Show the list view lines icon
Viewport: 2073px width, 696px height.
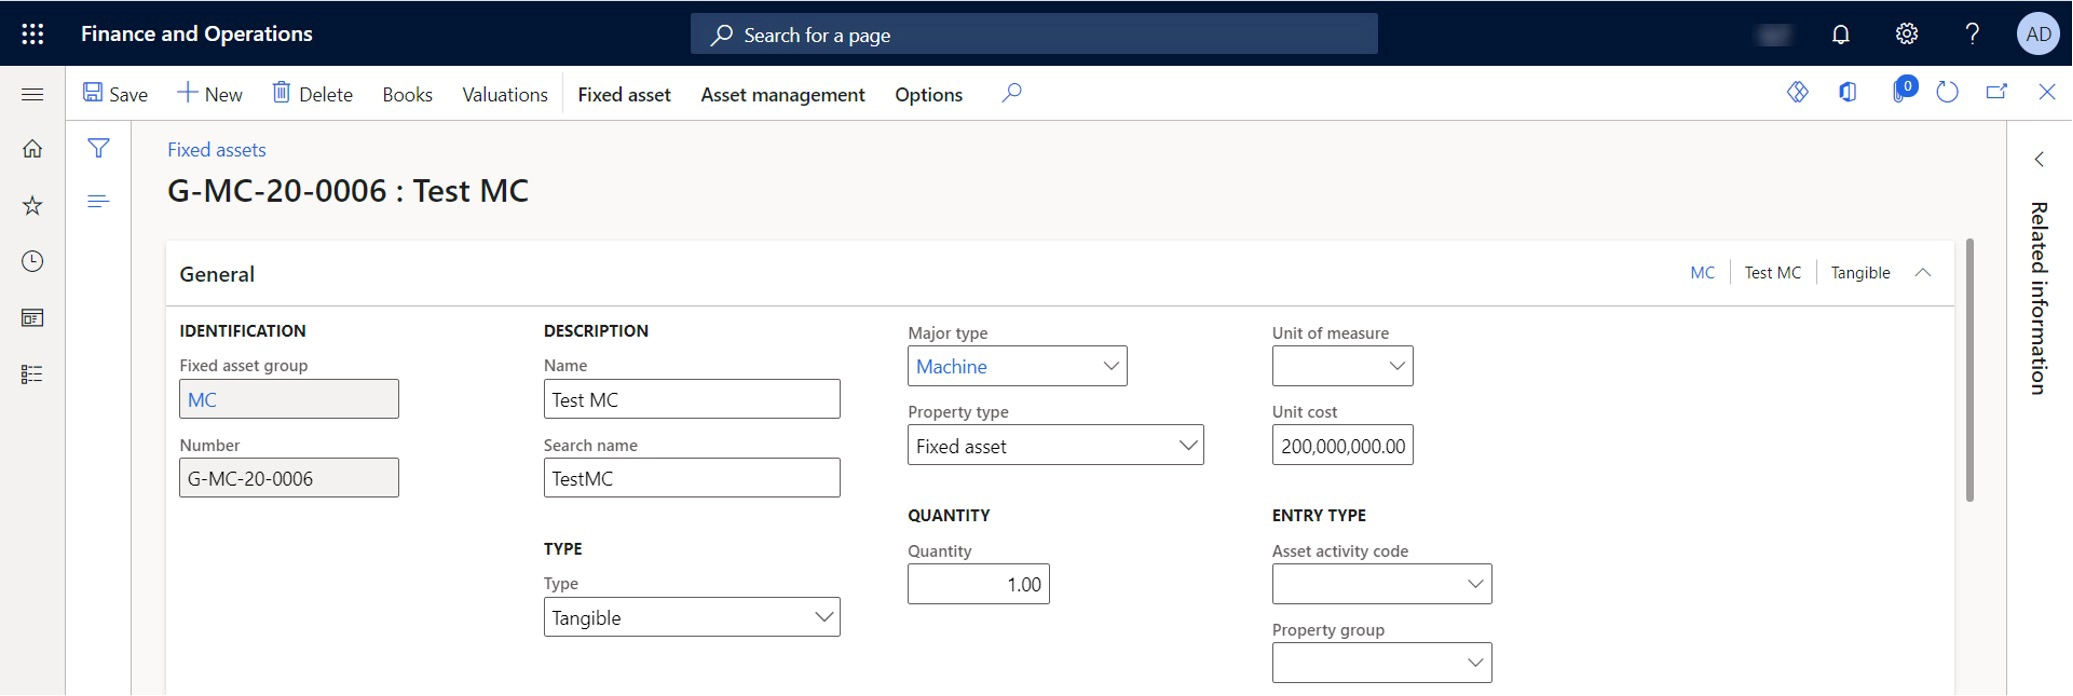pos(98,201)
